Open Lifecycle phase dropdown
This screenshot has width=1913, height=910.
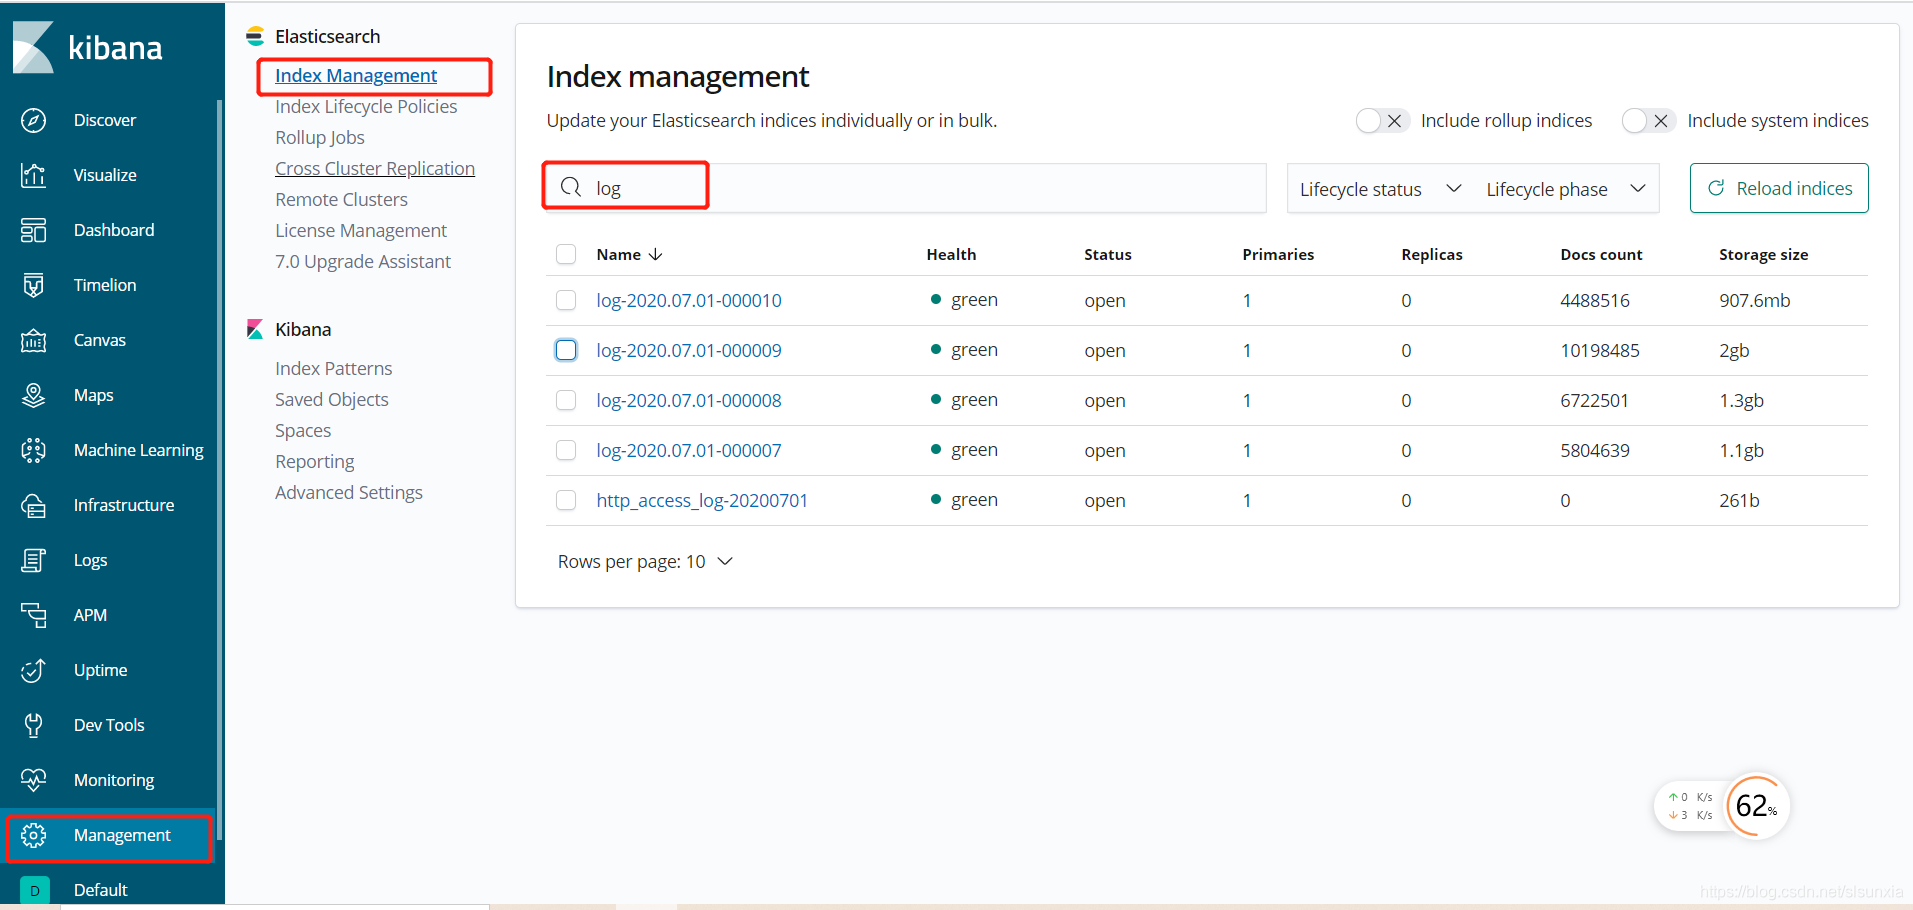(1566, 189)
